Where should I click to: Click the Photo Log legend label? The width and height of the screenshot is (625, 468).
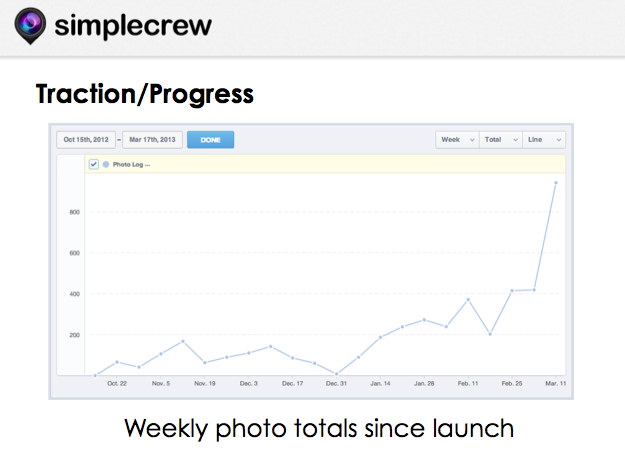click(x=131, y=164)
